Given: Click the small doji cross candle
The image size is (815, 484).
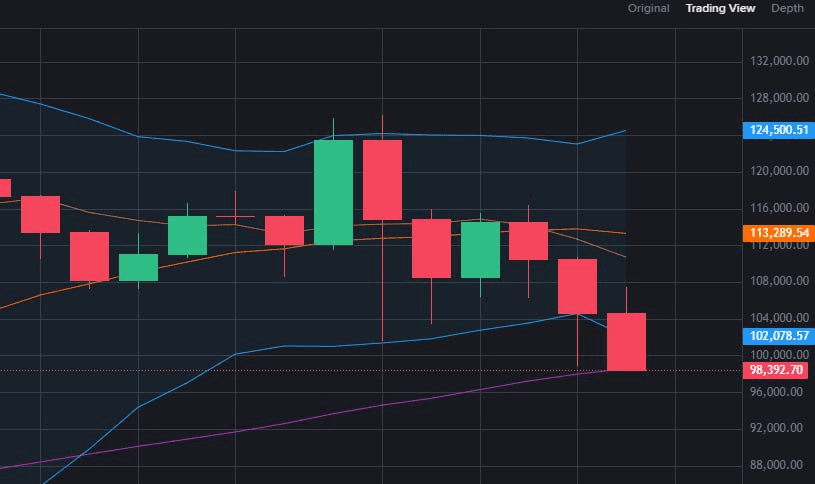Looking at the screenshot, I should [x=235, y=216].
